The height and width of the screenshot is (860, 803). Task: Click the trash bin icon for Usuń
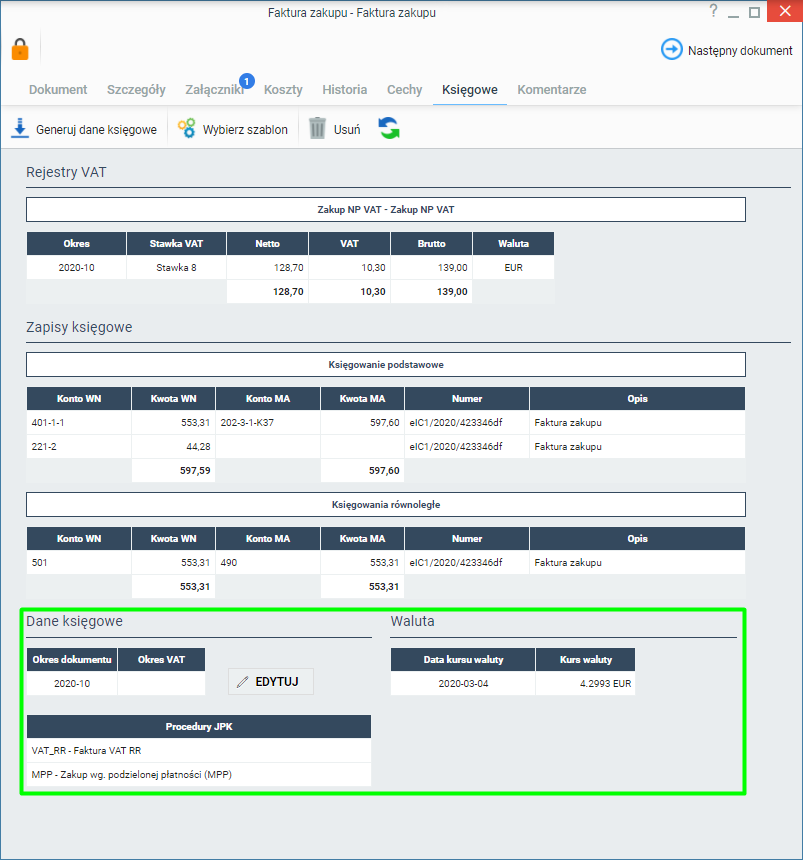(317, 128)
